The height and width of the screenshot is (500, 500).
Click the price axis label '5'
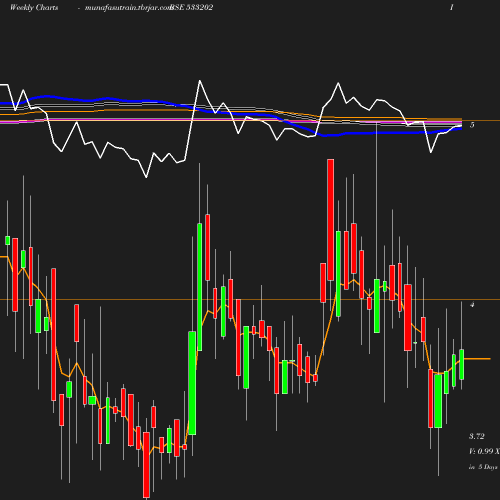(x=472, y=125)
